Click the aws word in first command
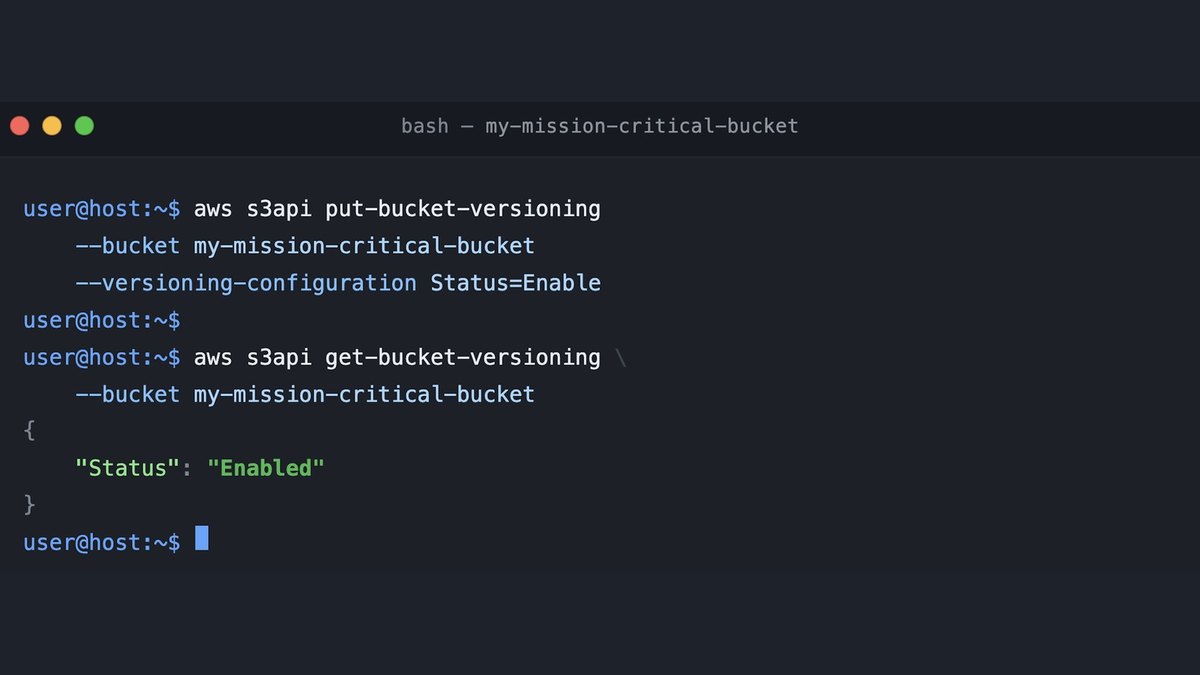Screen dimensions: 1200x675 [x=213, y=209]
